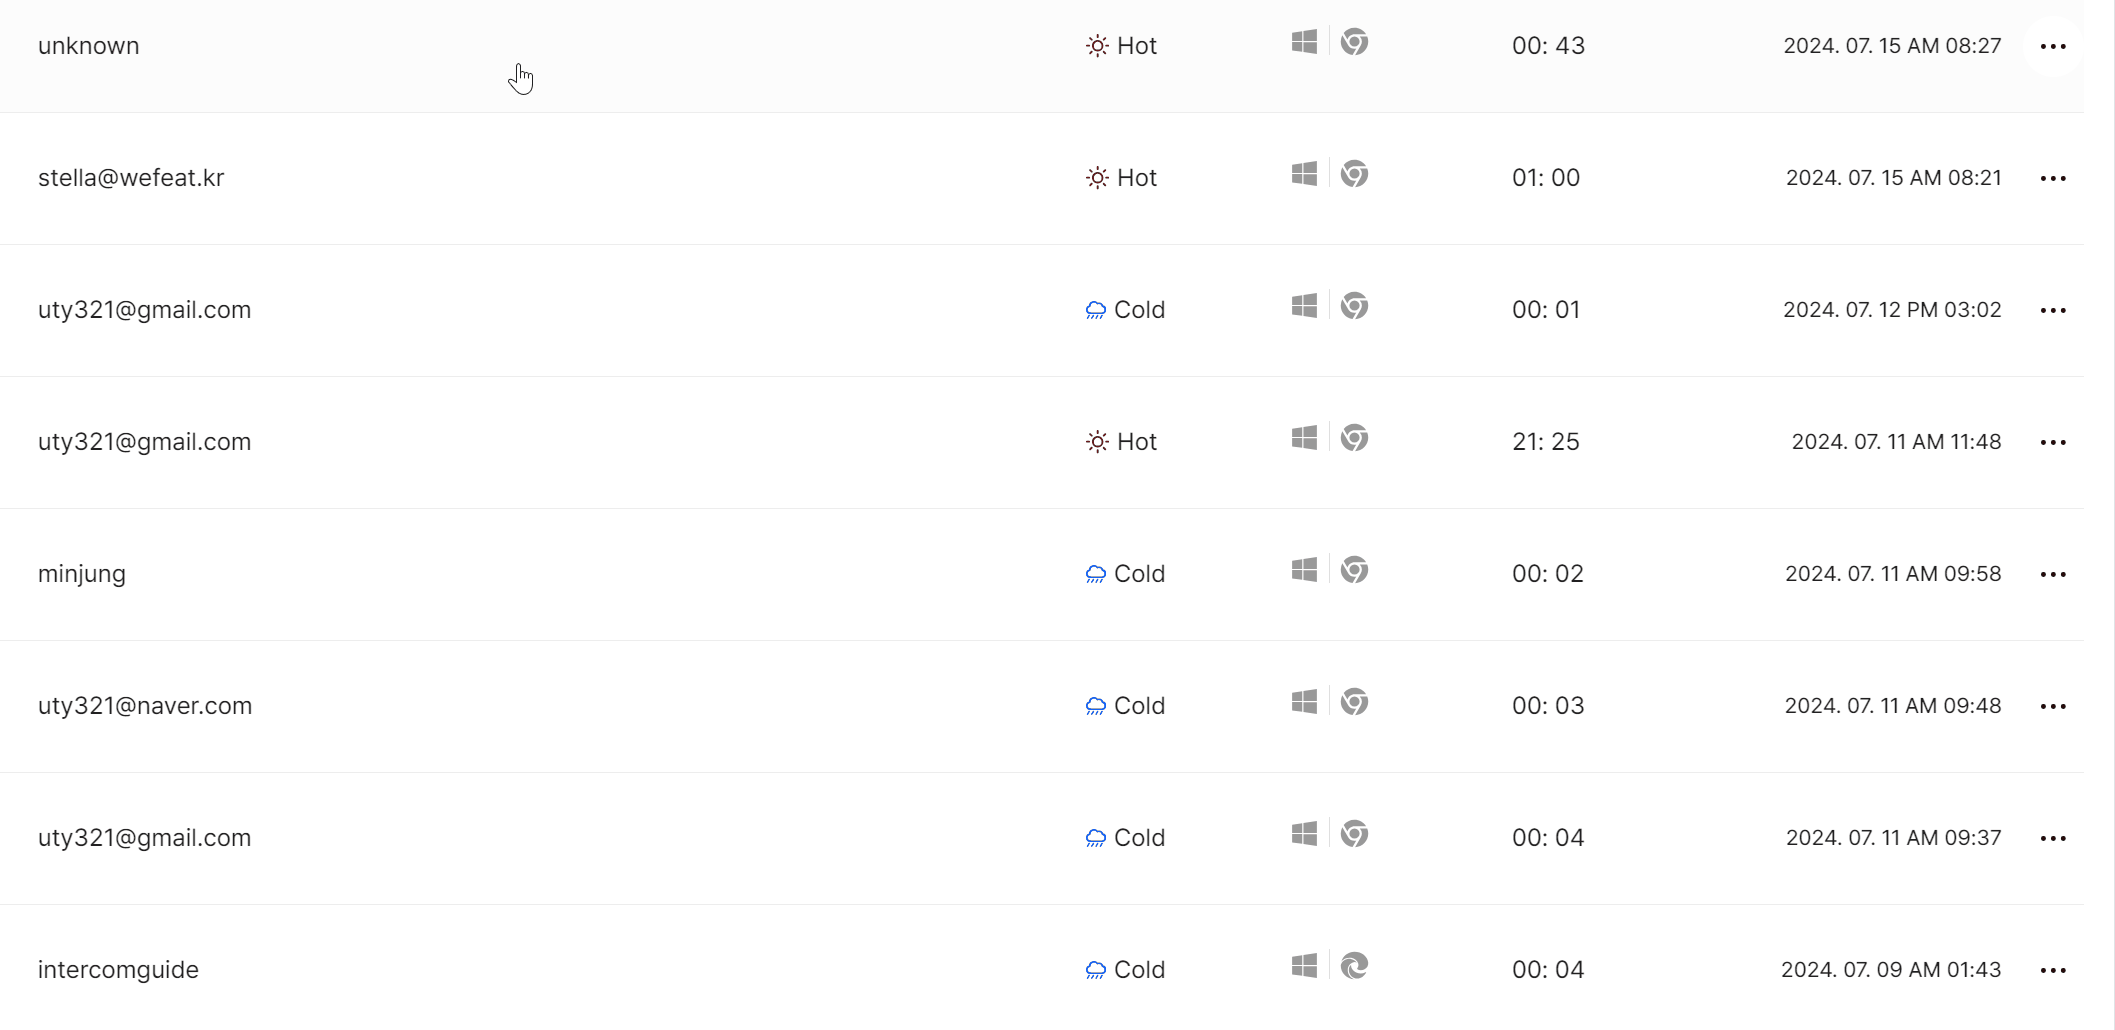This screenshot has height=1030, width=2115.
Task: Click the Edge browser icon in intercomguide row
Action: pyautogui.click(x=1354, y=966)
